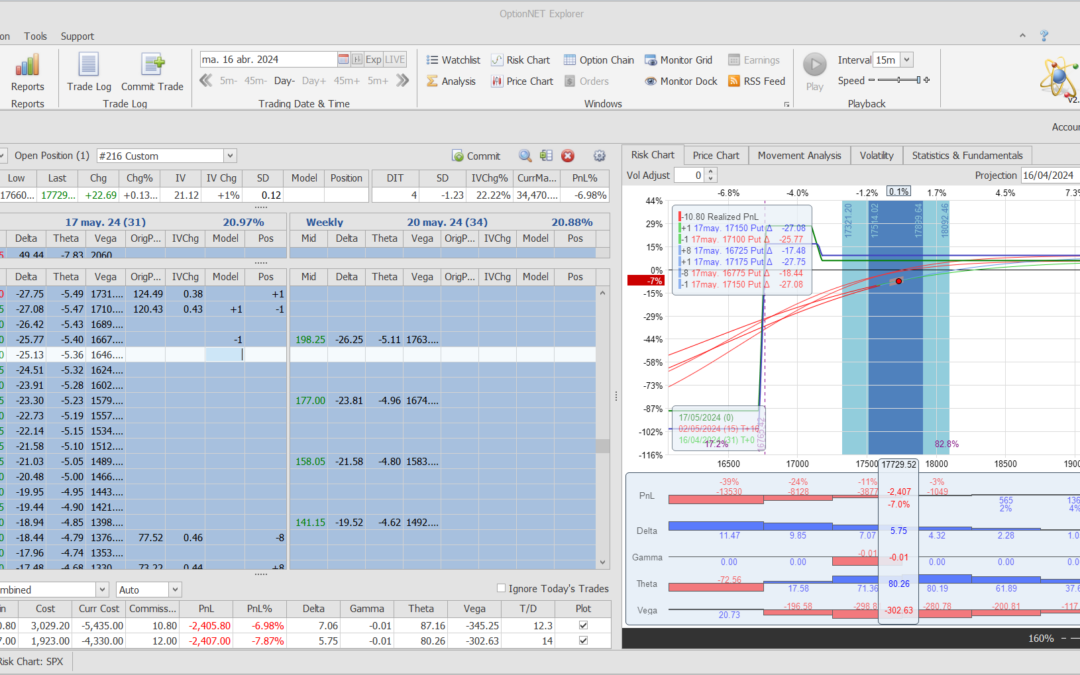Open the Support menu
This screenshot has width=1080, height=675.
[77, 36]
